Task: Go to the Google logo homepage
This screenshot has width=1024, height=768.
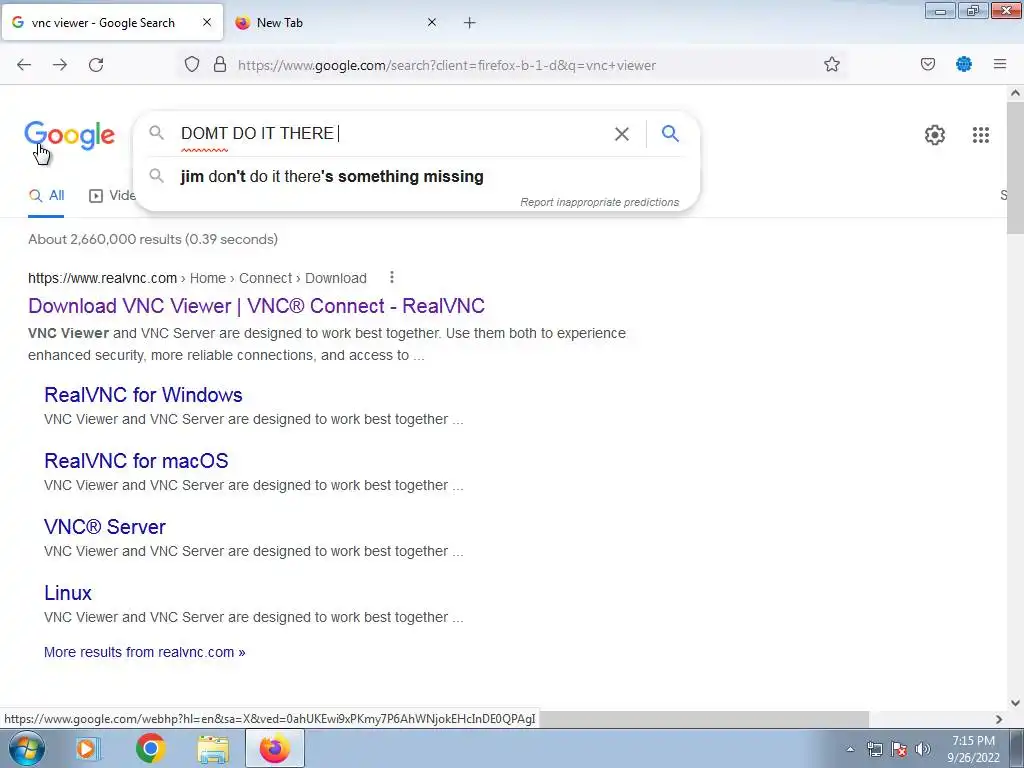Action: pyautogui.click(x=69, y=136)
